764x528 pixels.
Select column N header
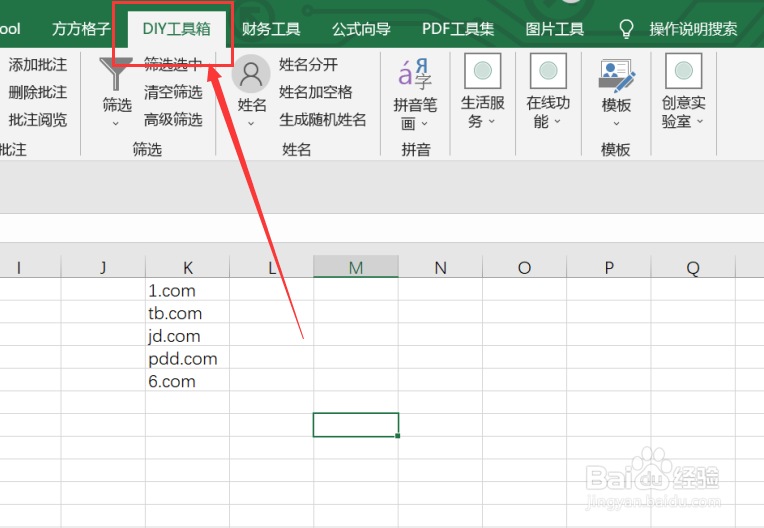click(440, 267)
